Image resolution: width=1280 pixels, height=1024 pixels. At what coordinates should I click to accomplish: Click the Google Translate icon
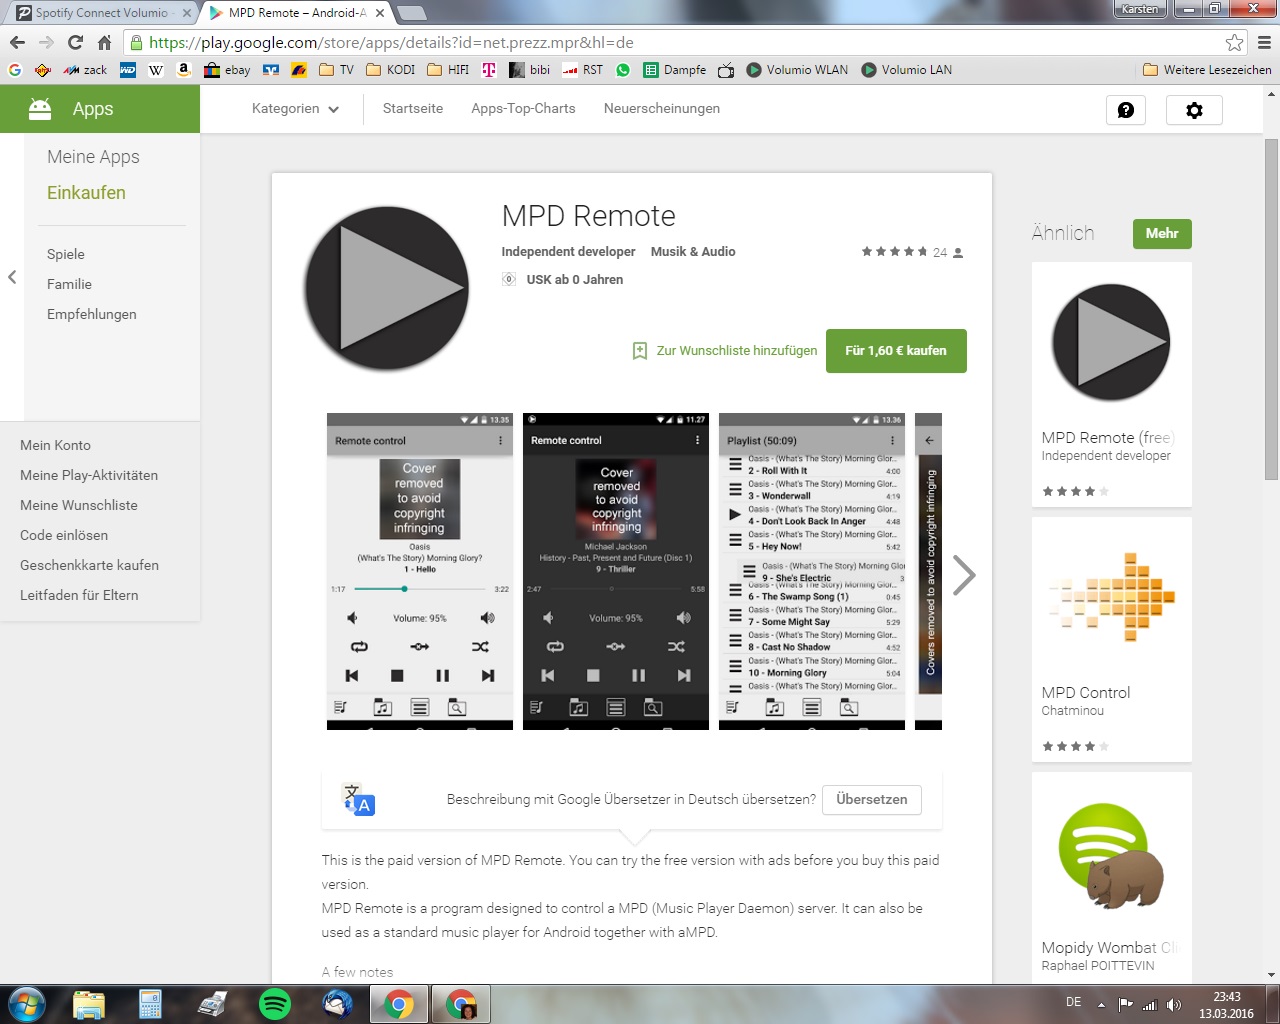(x=359, y=800)
